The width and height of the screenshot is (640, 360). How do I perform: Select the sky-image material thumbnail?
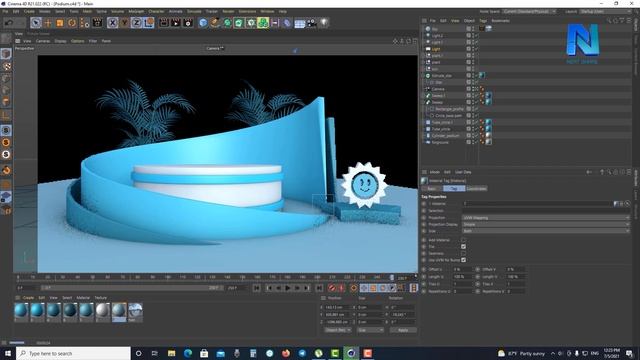(136, 311)
